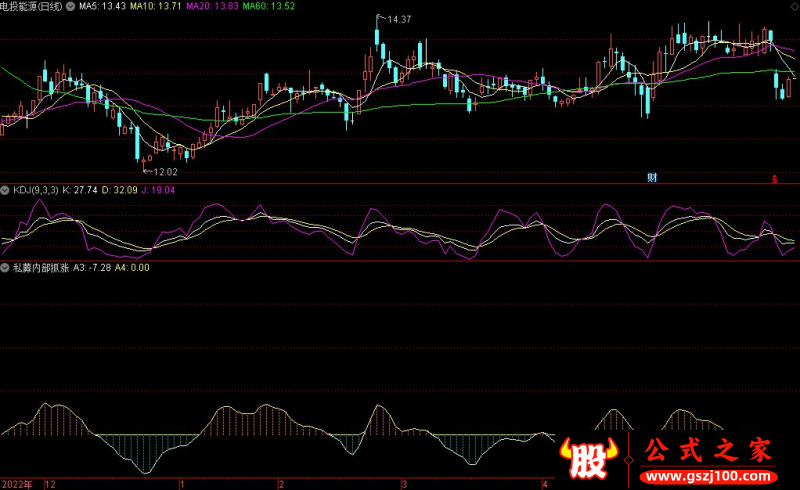Click the KDJ(9,3,3) indicator name
The width and height of the screenshot is (800, 490).
[34, 189]
